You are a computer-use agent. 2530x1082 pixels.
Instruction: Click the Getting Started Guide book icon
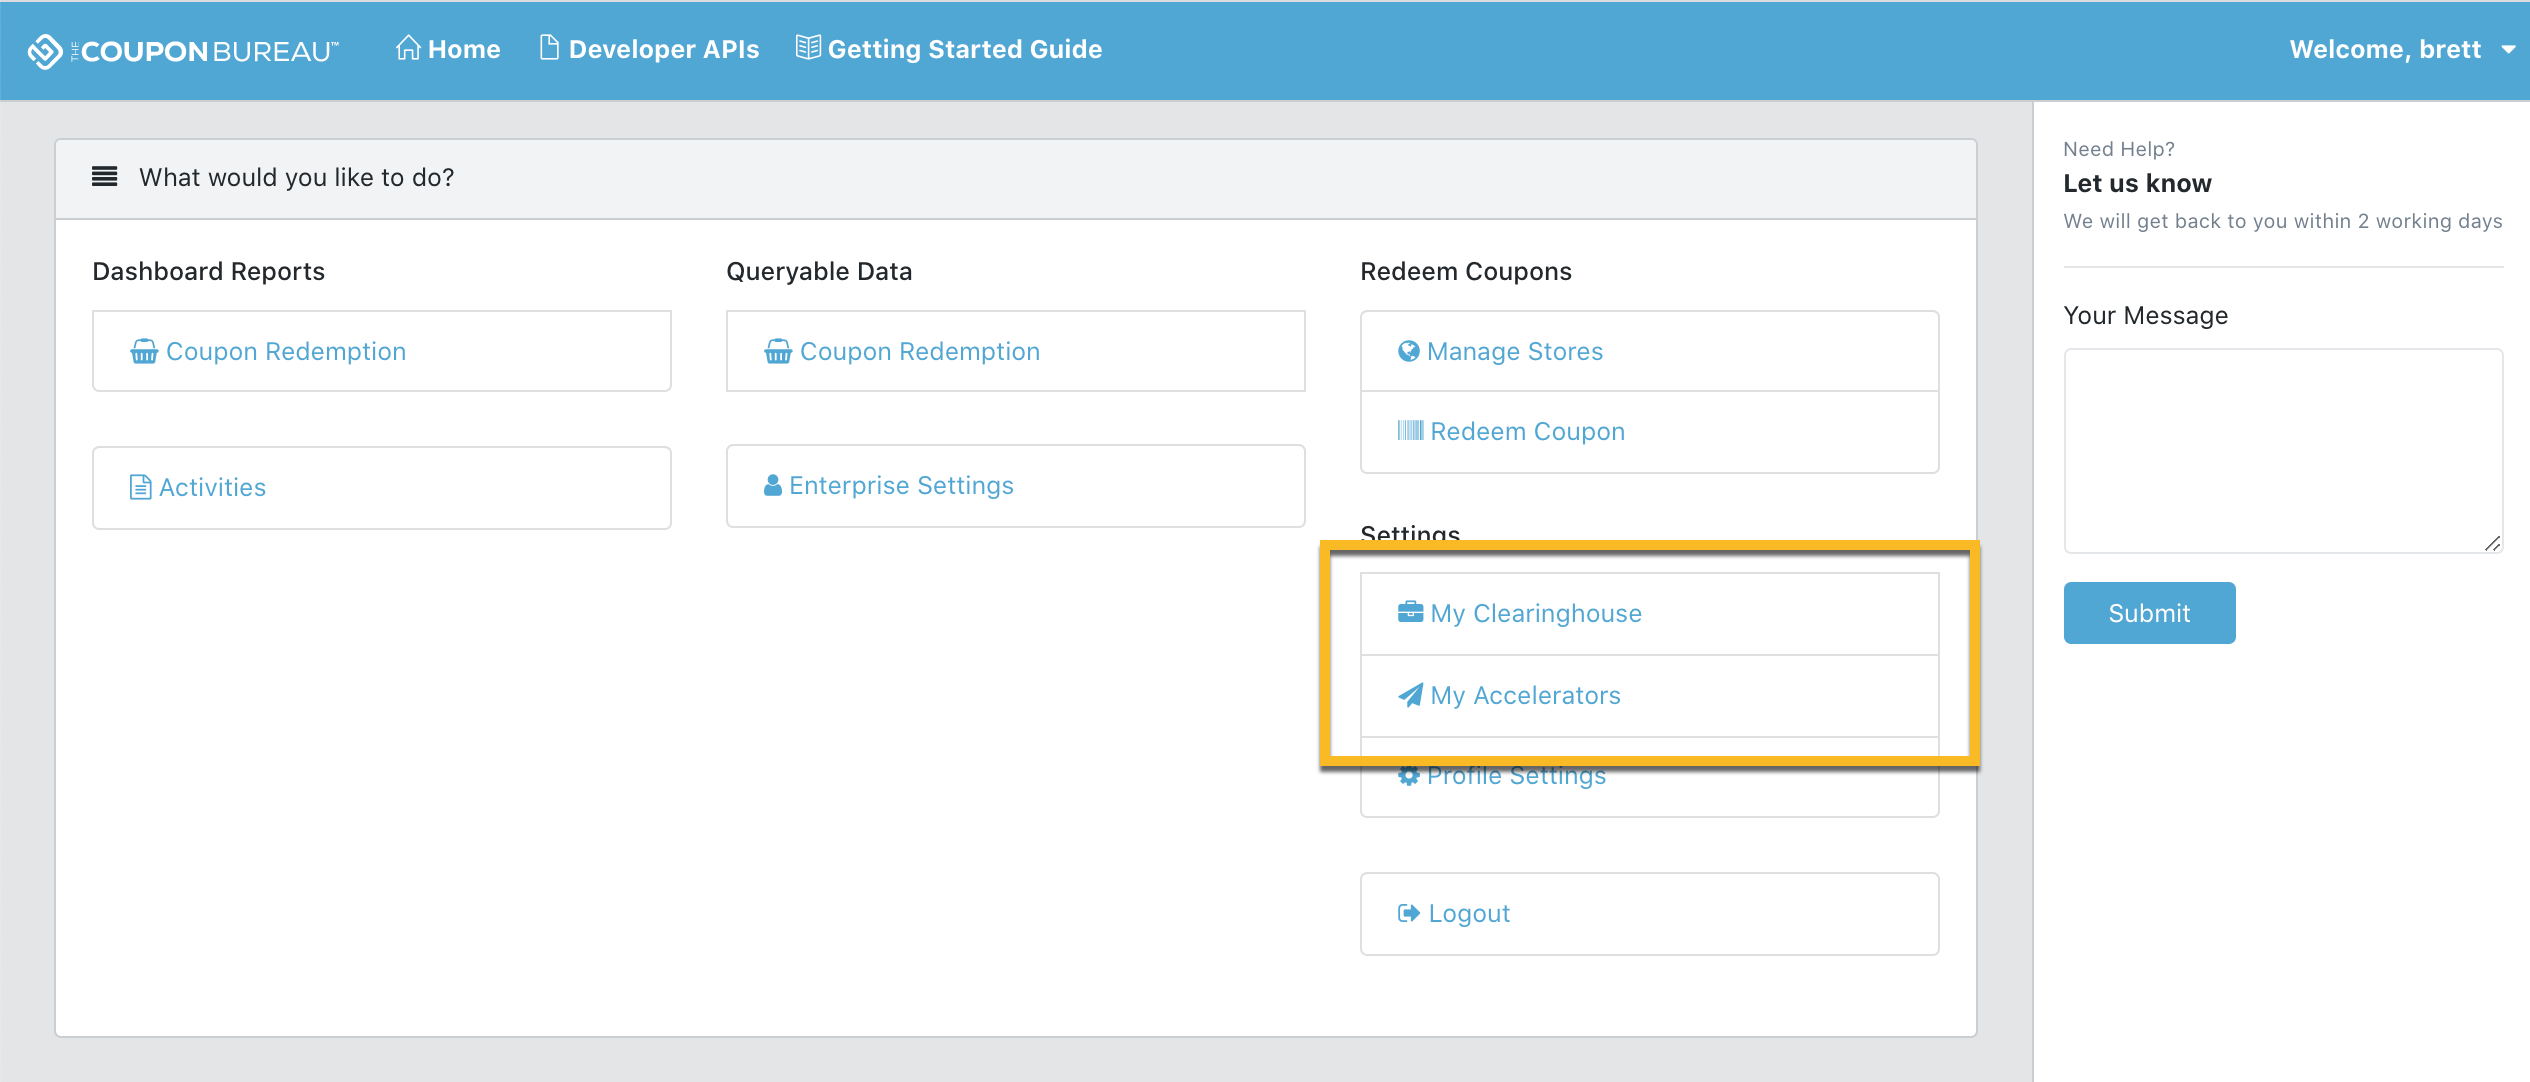[808, 48]
